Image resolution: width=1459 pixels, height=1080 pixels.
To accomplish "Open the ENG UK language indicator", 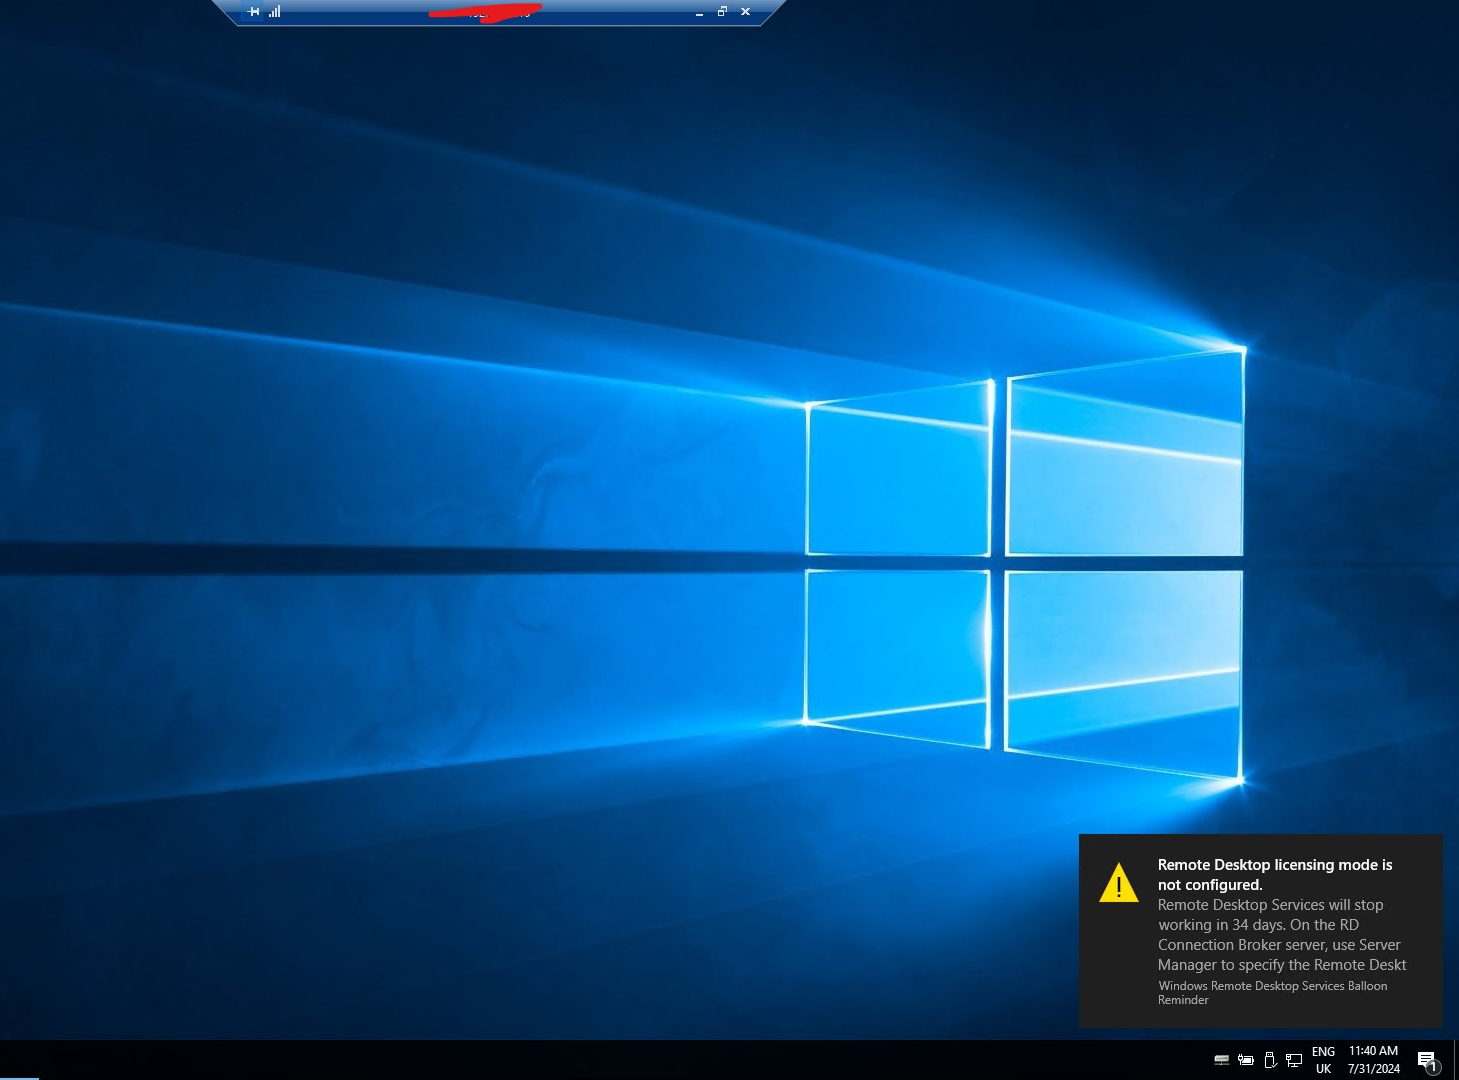I will click(x=1324, y=1058).
